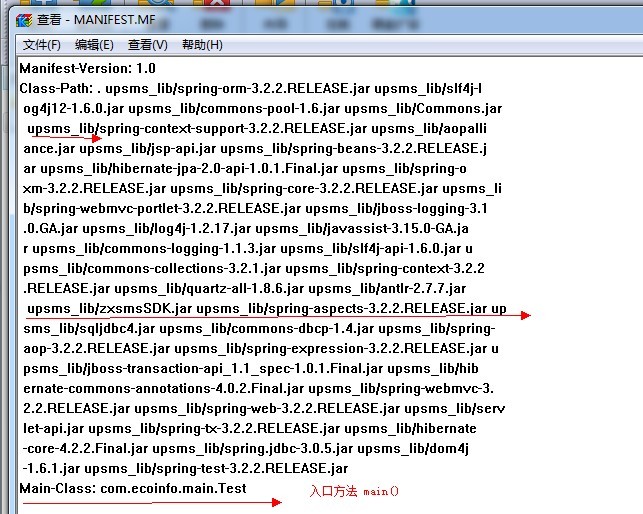
Task: Click the line starting with 'Class-Path: .'
Action: tap(251, 89)
